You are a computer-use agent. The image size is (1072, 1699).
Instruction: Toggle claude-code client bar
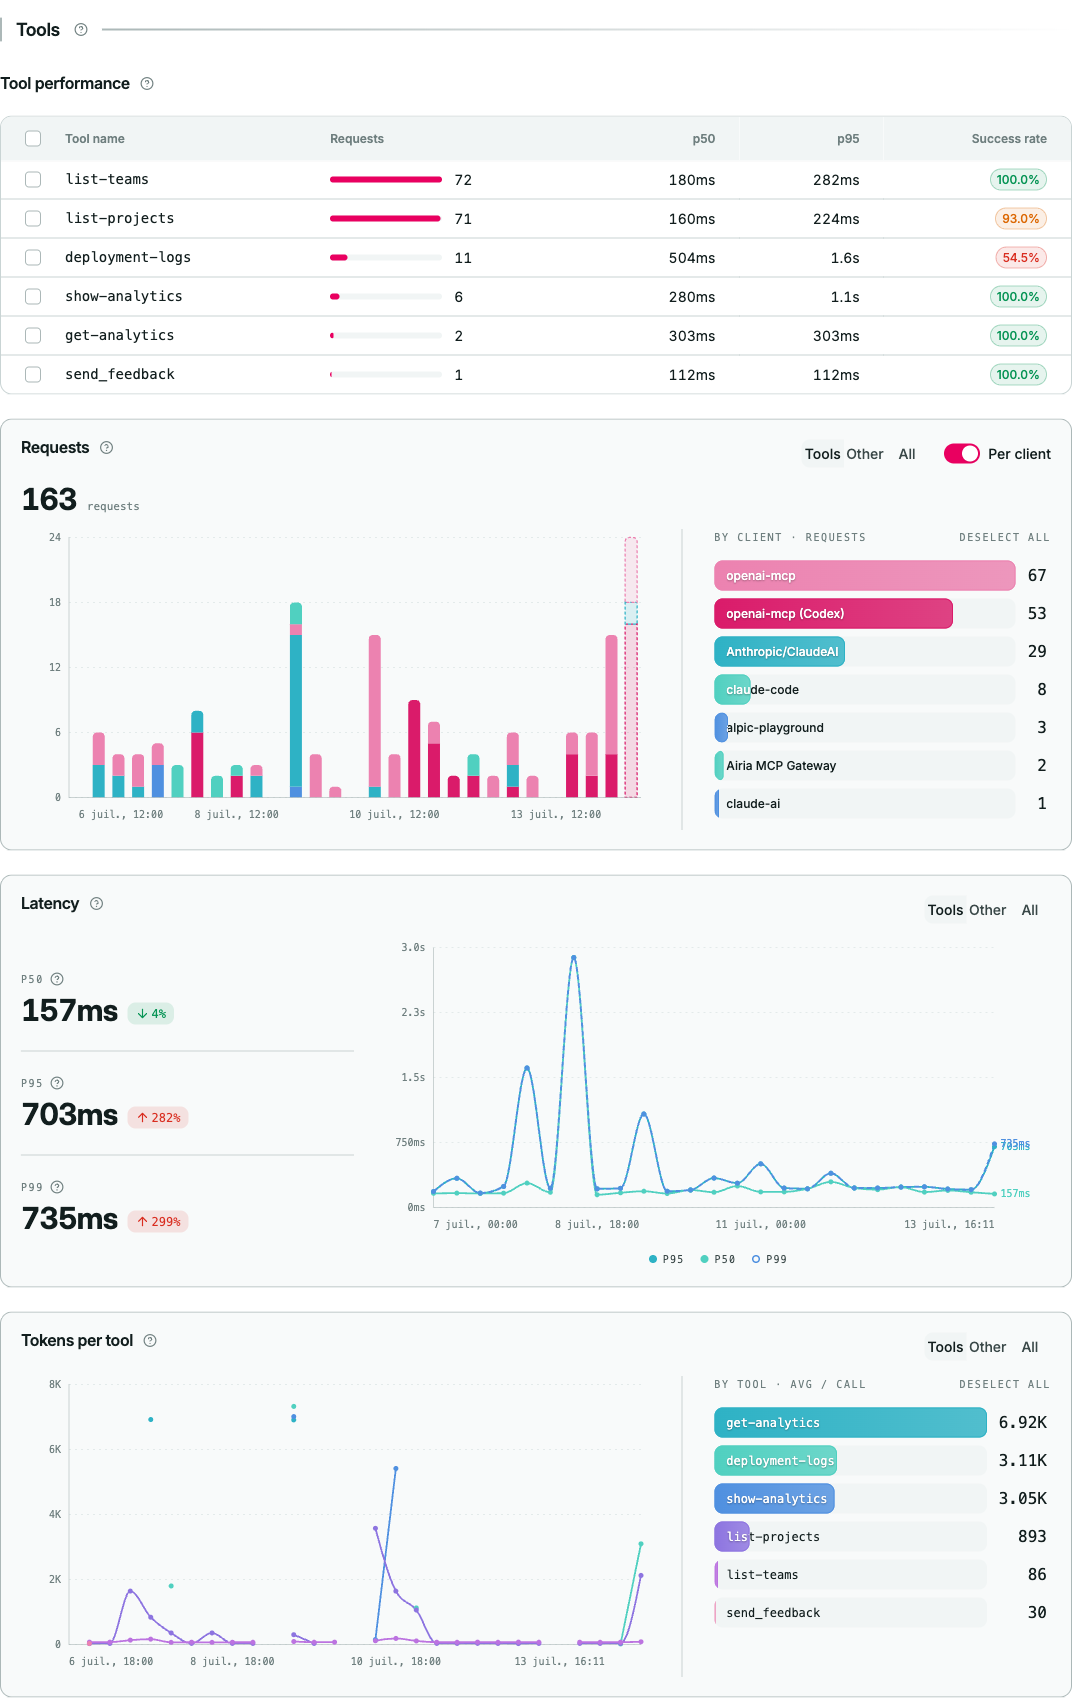[865, 690]
